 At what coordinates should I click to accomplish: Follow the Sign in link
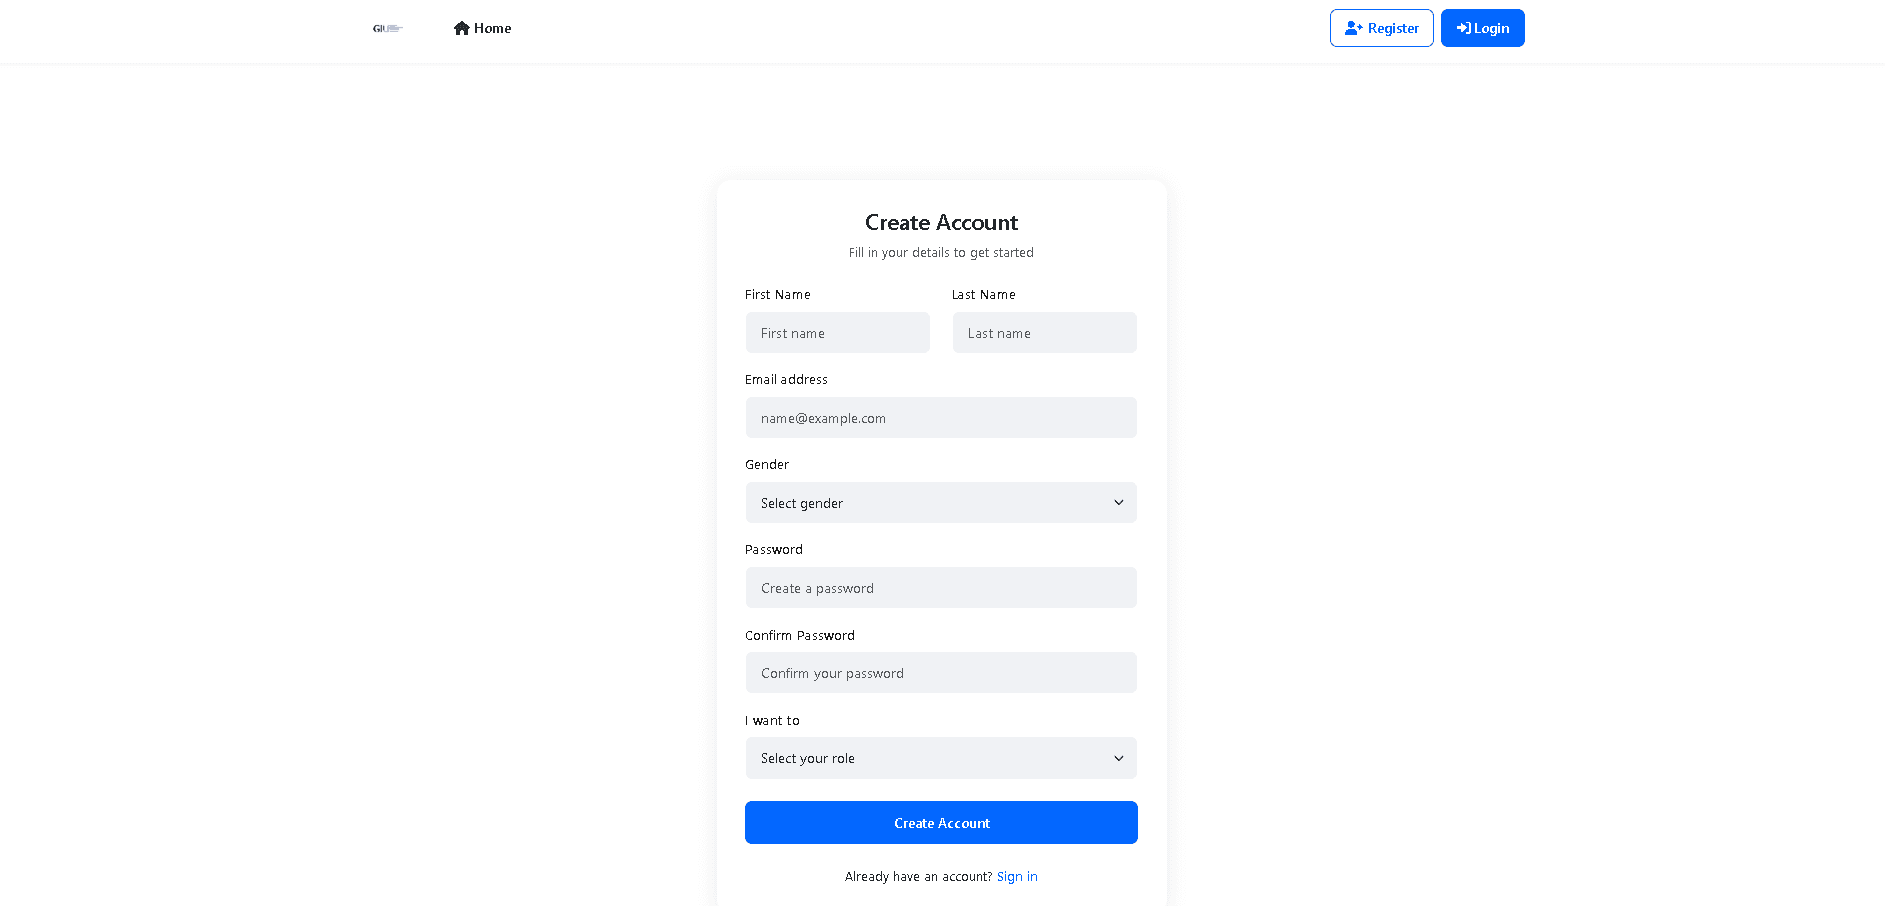pyautogui.click(x=1017, y=877)
